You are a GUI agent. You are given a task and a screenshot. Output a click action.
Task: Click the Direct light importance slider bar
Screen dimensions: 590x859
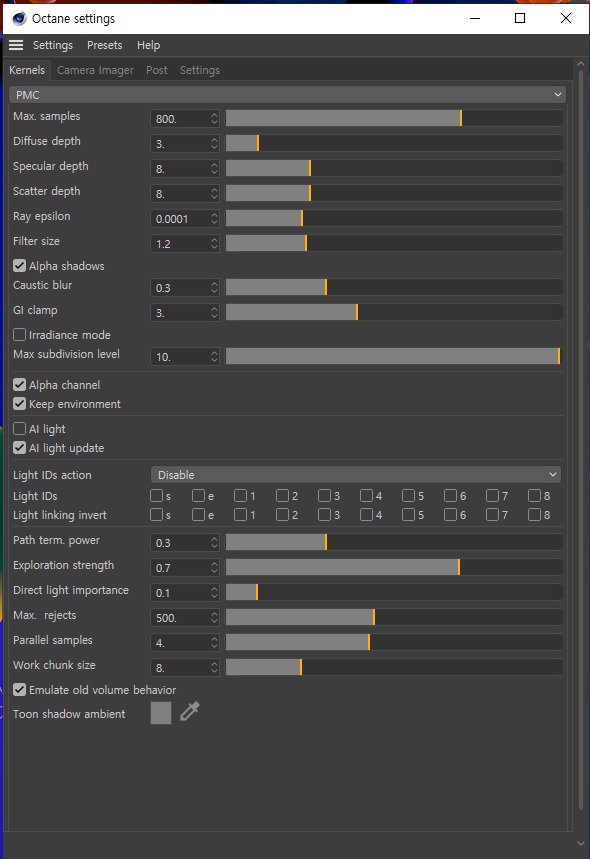tap(394, 592)
